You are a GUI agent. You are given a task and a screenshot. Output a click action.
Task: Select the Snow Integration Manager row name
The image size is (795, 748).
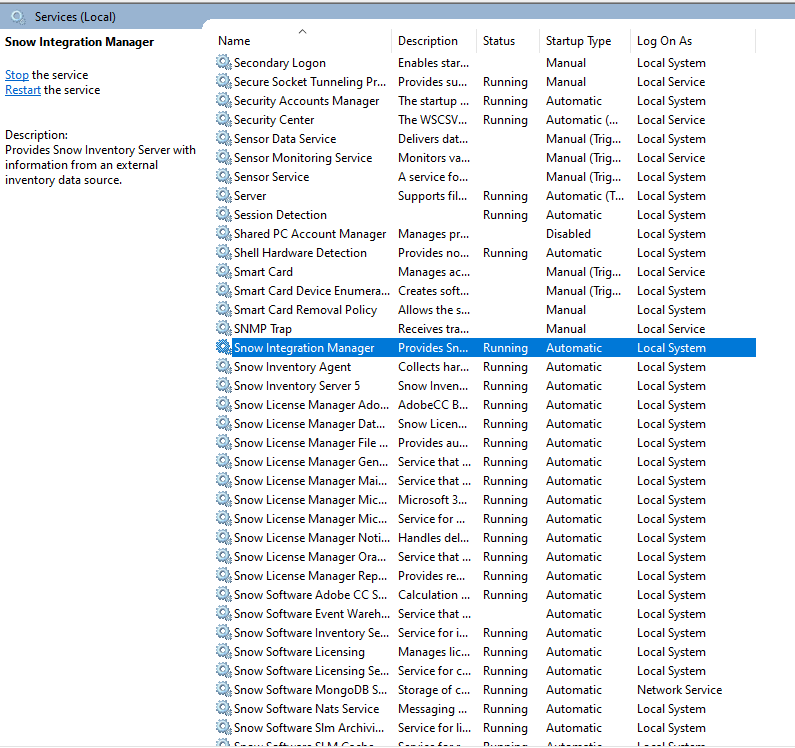point(304,348)
